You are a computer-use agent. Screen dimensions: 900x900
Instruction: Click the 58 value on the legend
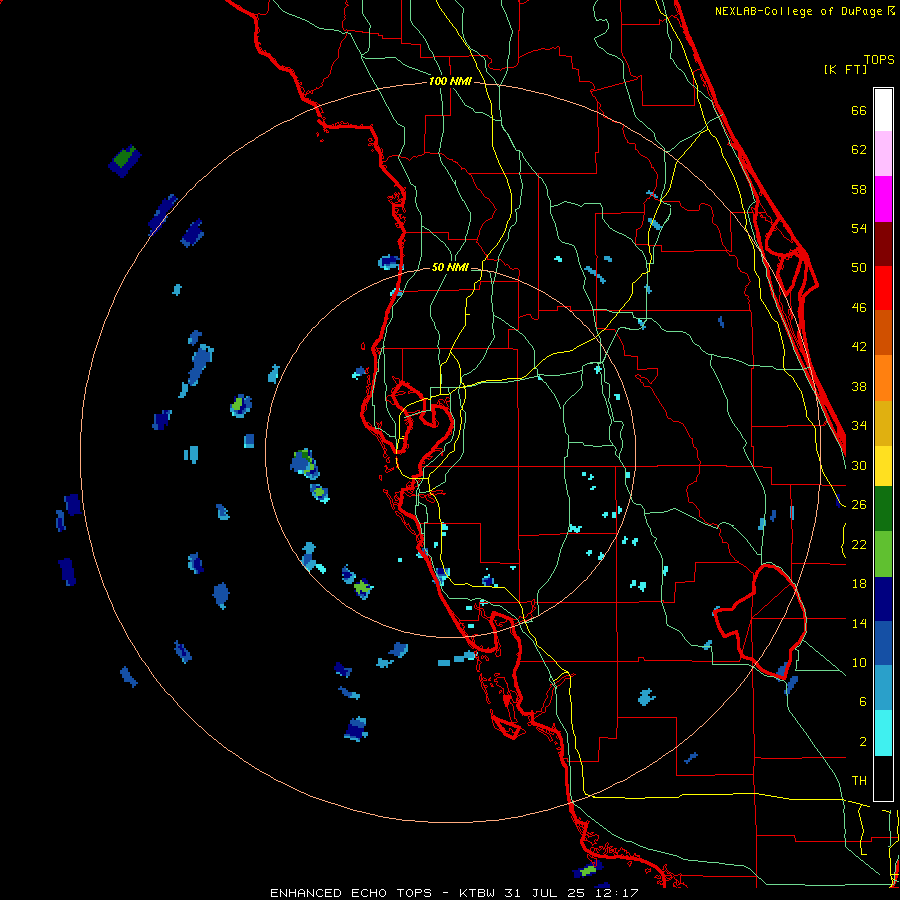click(859, 189)
